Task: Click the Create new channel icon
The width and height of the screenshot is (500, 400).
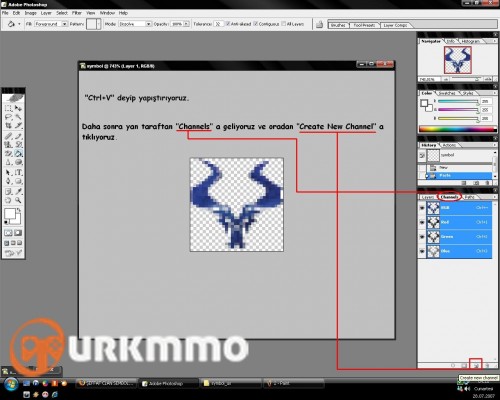Action: tap(476, 365)
